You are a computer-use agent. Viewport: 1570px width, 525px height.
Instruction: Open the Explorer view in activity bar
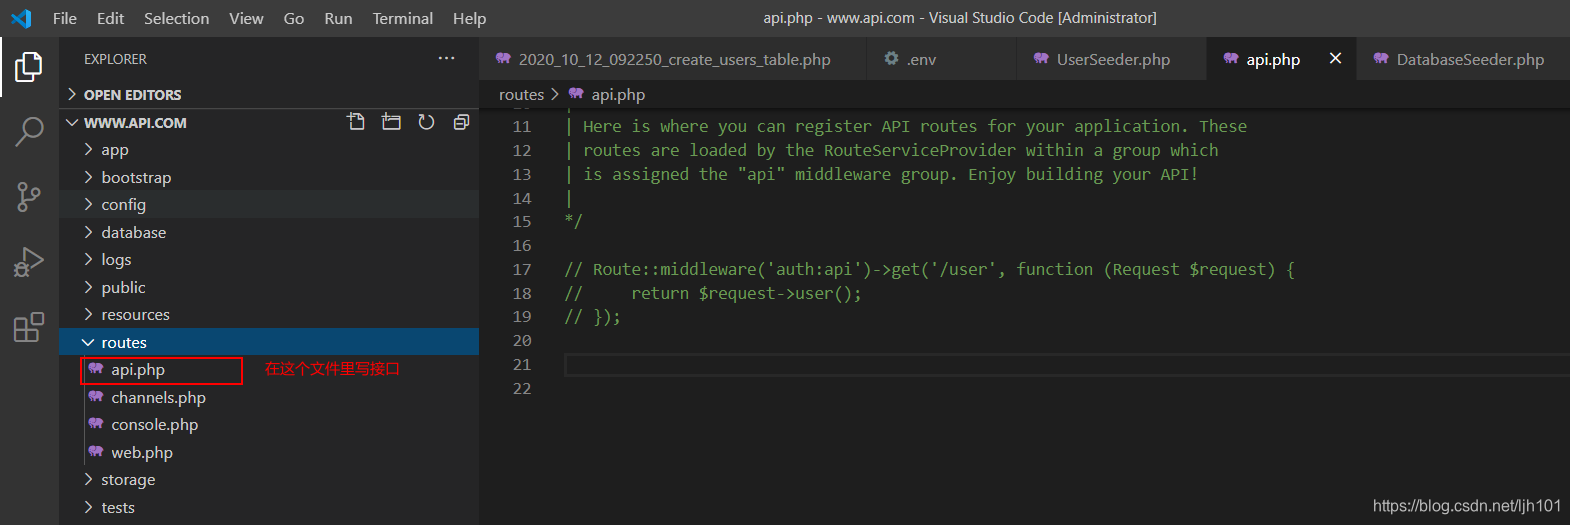point(29,67)
